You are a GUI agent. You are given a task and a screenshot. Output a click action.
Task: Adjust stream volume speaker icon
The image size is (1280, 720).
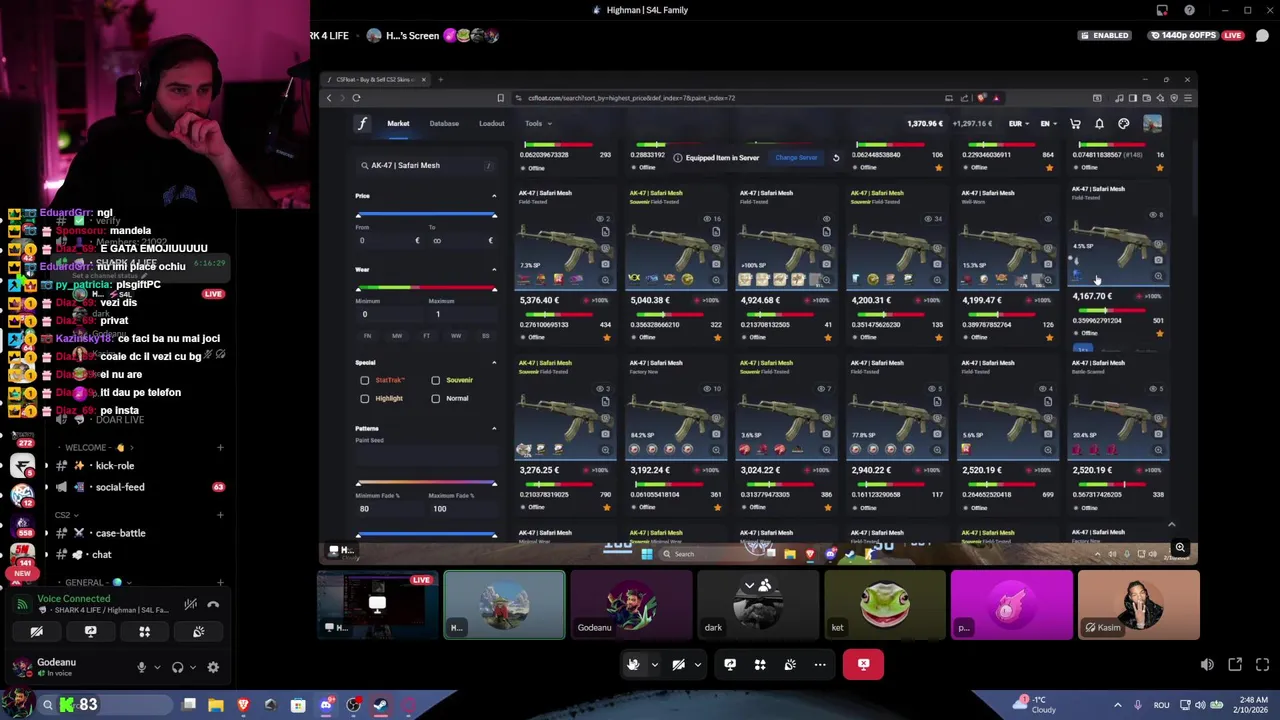click(x=1207, y=664)
